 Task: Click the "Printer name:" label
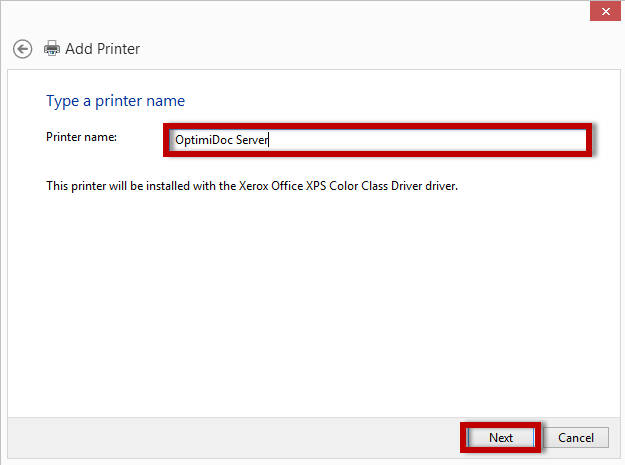coord(81,137)
